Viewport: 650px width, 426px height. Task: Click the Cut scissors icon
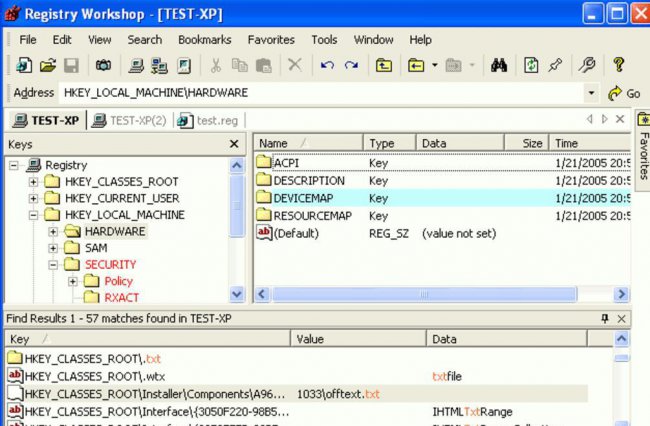(216, 65)
